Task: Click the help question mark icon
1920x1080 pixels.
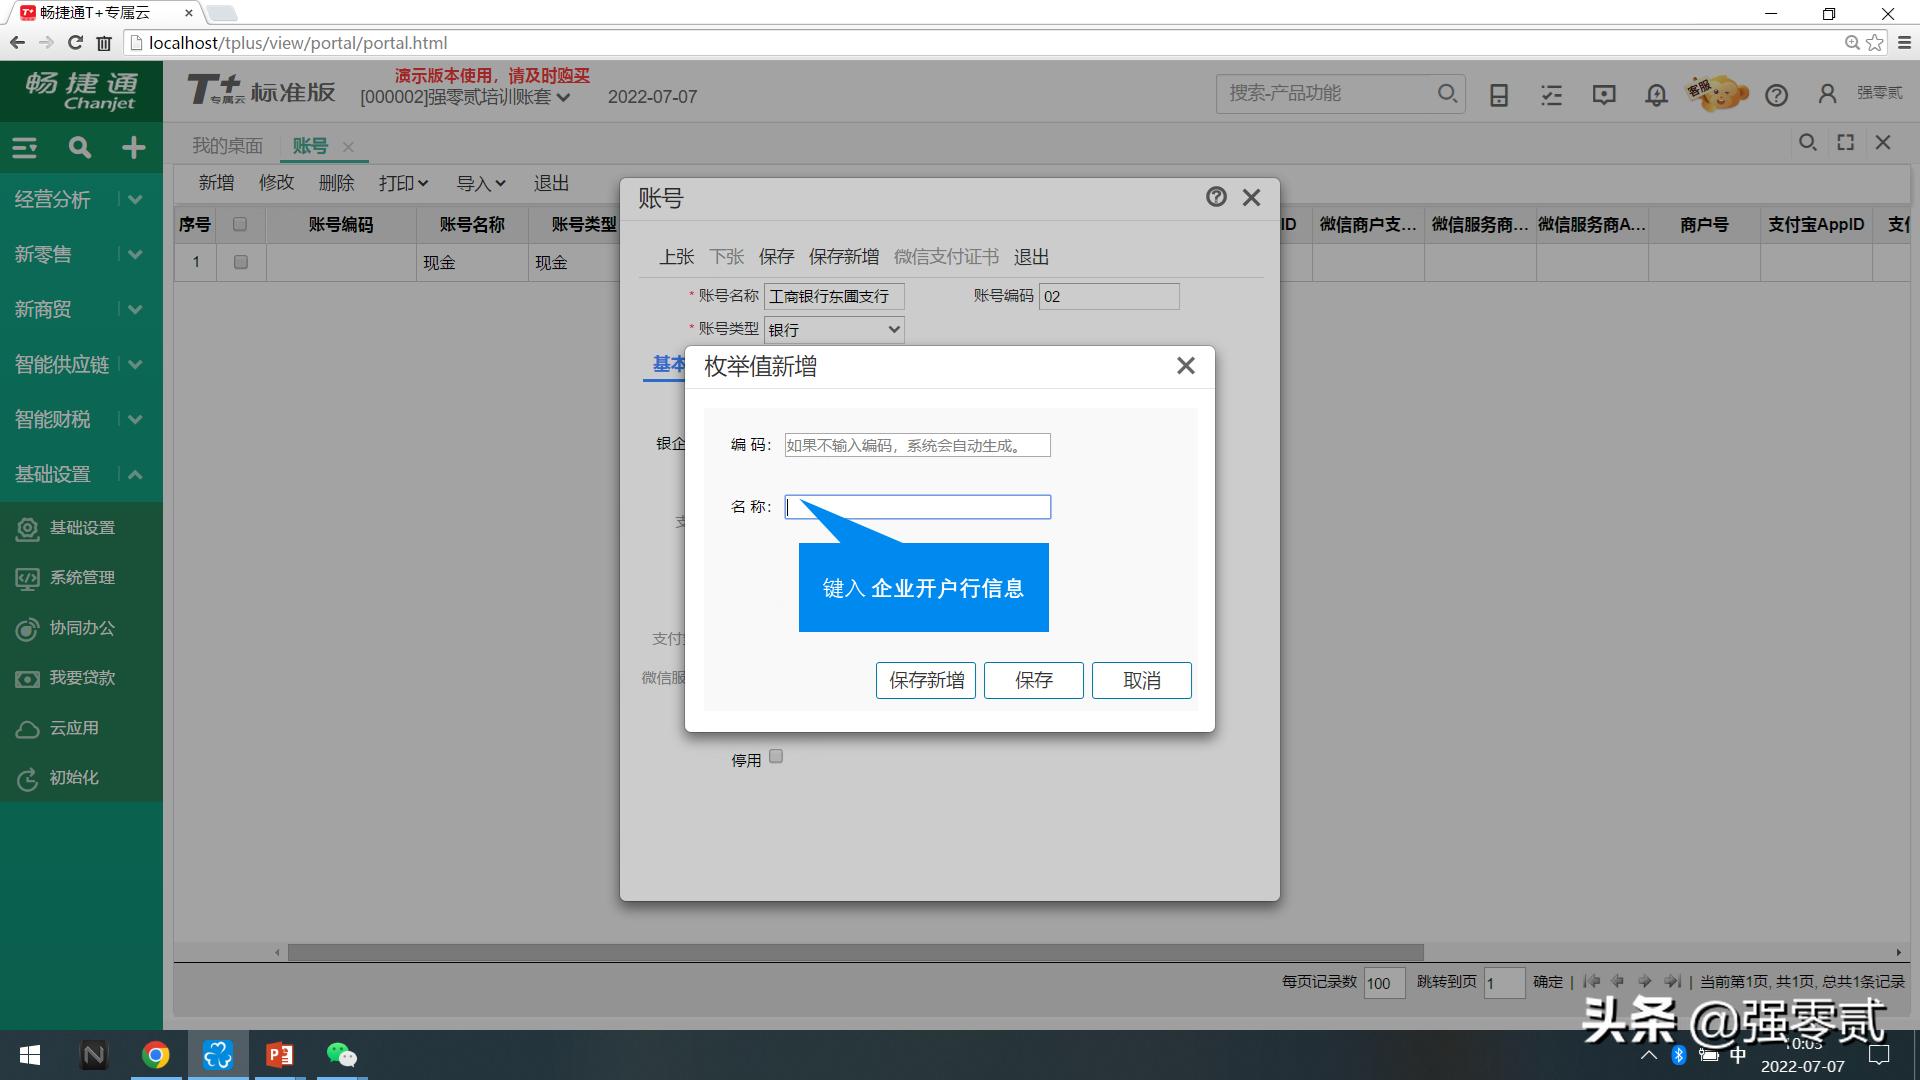Action: coord(1777,95)
